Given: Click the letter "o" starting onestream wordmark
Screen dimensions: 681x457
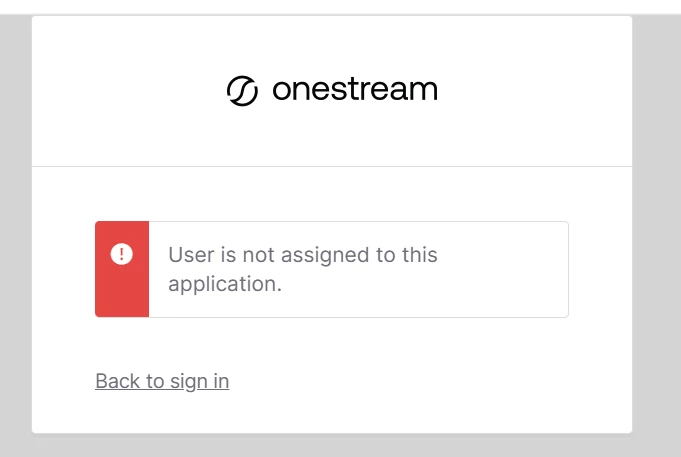Looking at the screenshot, I should tap(282, 90).
